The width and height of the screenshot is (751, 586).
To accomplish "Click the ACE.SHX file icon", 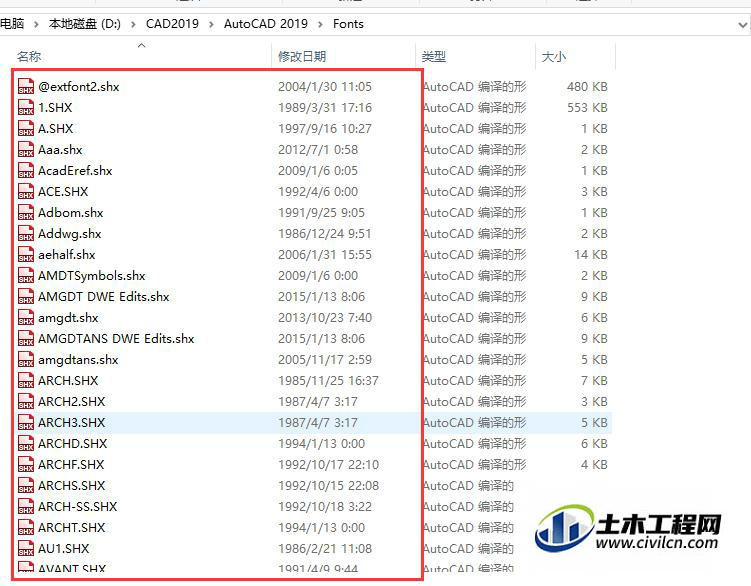I will click(26, 191).
